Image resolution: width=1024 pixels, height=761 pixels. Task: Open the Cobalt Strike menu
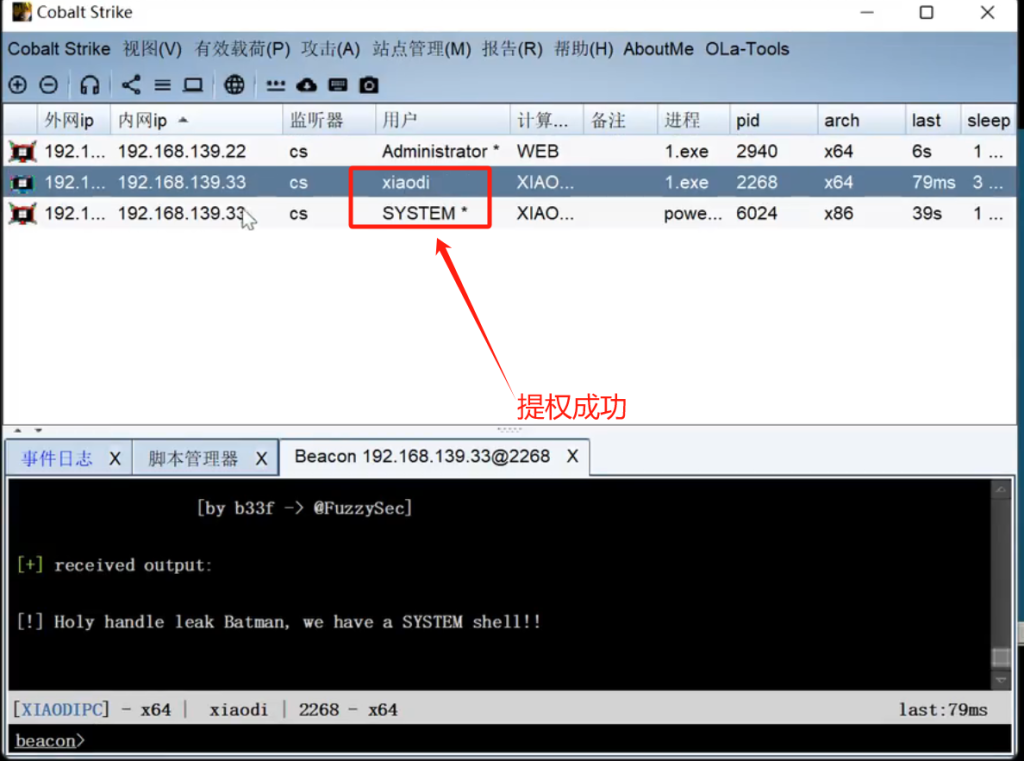(x=59, y=49)
